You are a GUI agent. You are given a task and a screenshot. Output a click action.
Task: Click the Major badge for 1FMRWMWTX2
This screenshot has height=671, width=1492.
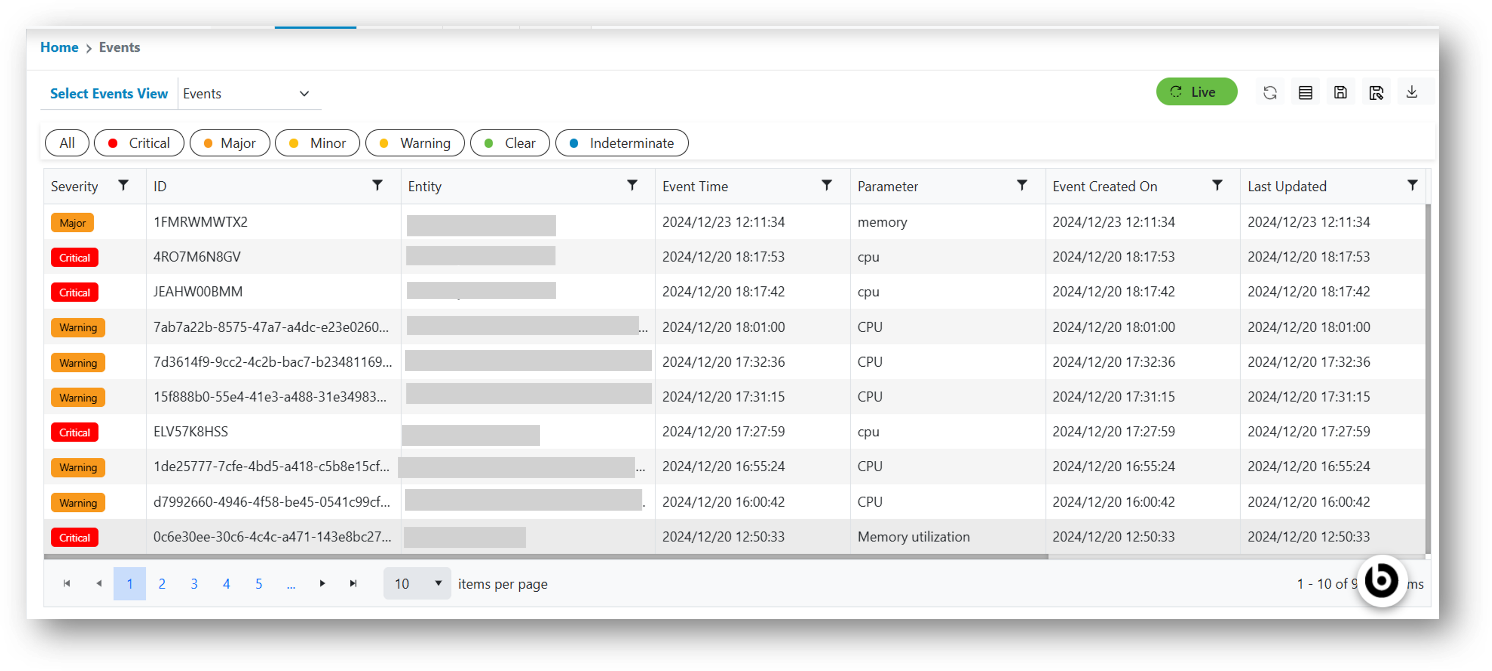coord(72,222)
